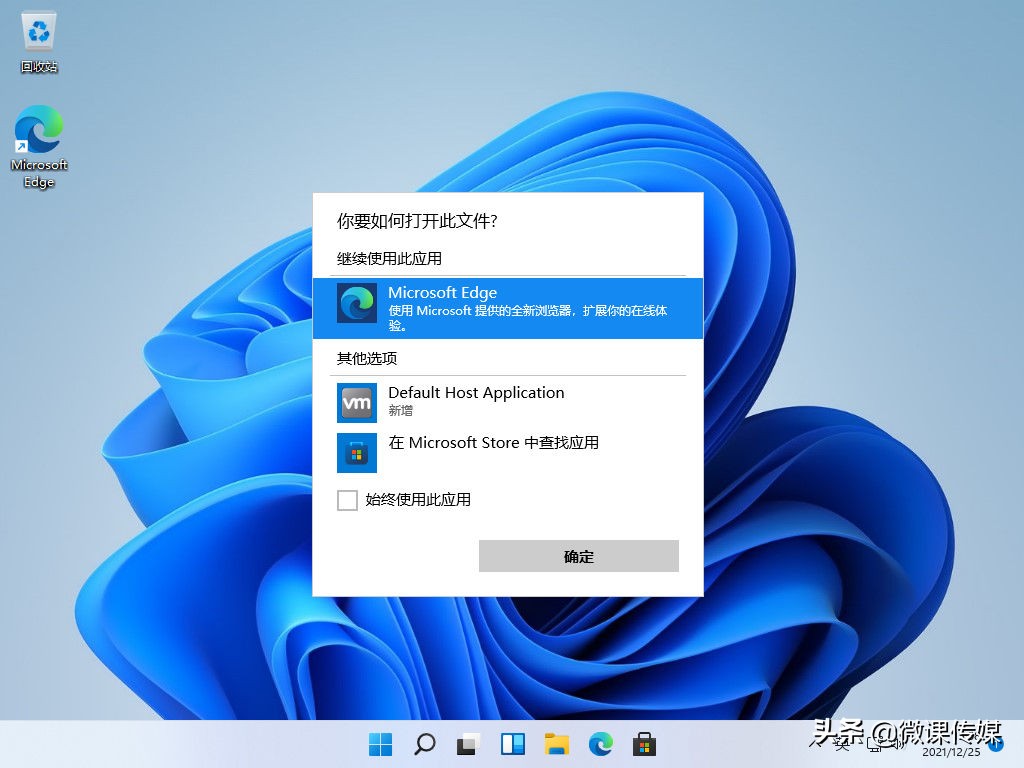The height and width of the screenshot is (768, 1024).
Task: Enable always using this app for this file
Action: pyautogui.click(x=347, y=500)
